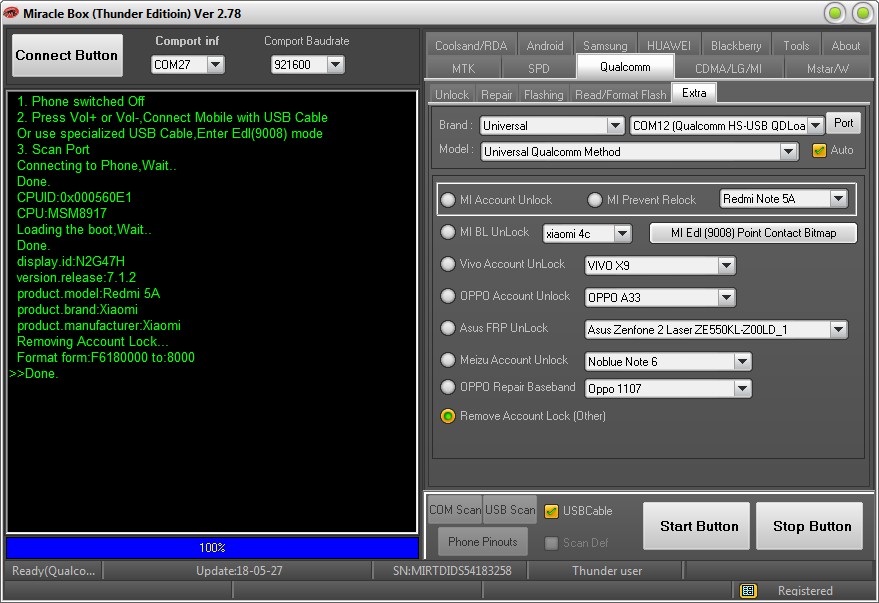This screenshot has width=879, height=603.
Task: Switch to the MTK tab
Action: pyautogui.click(x=464, y=69)
